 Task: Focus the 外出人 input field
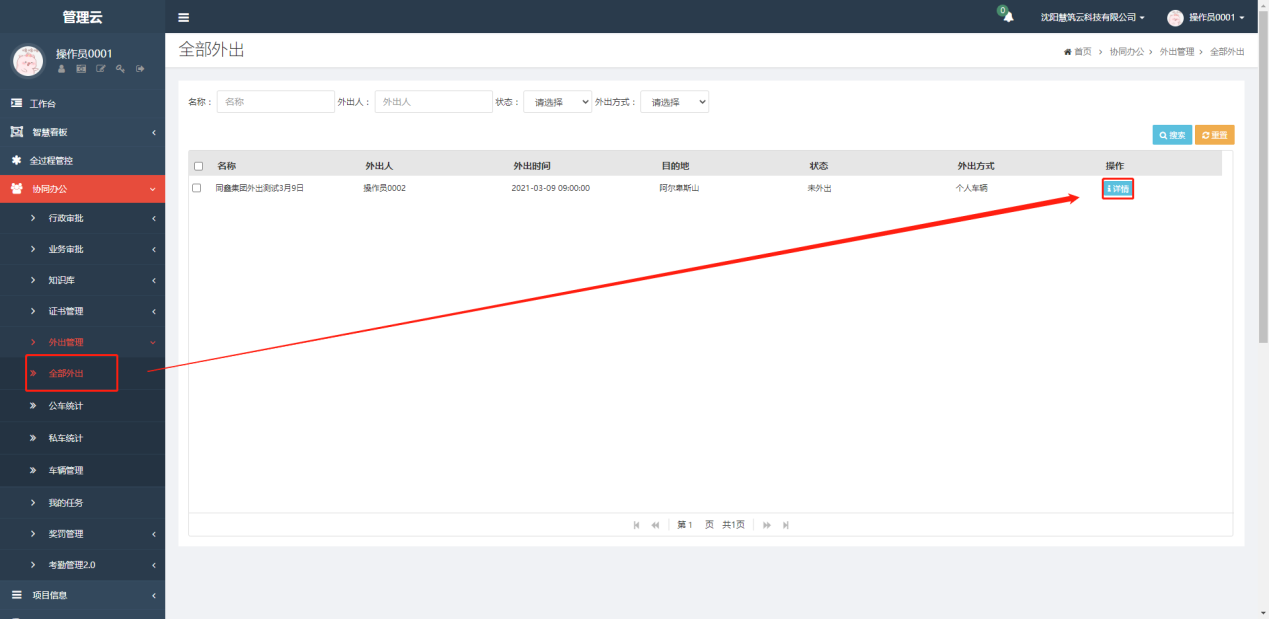click(x=434, y=102)
